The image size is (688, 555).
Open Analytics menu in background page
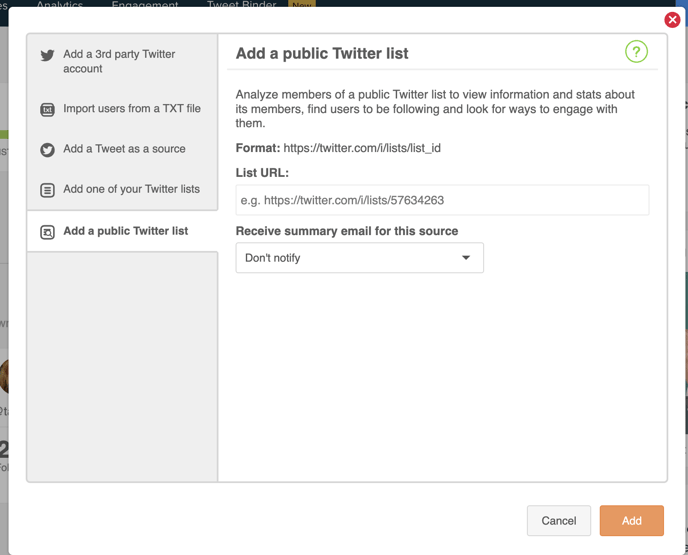coord(59,4)
